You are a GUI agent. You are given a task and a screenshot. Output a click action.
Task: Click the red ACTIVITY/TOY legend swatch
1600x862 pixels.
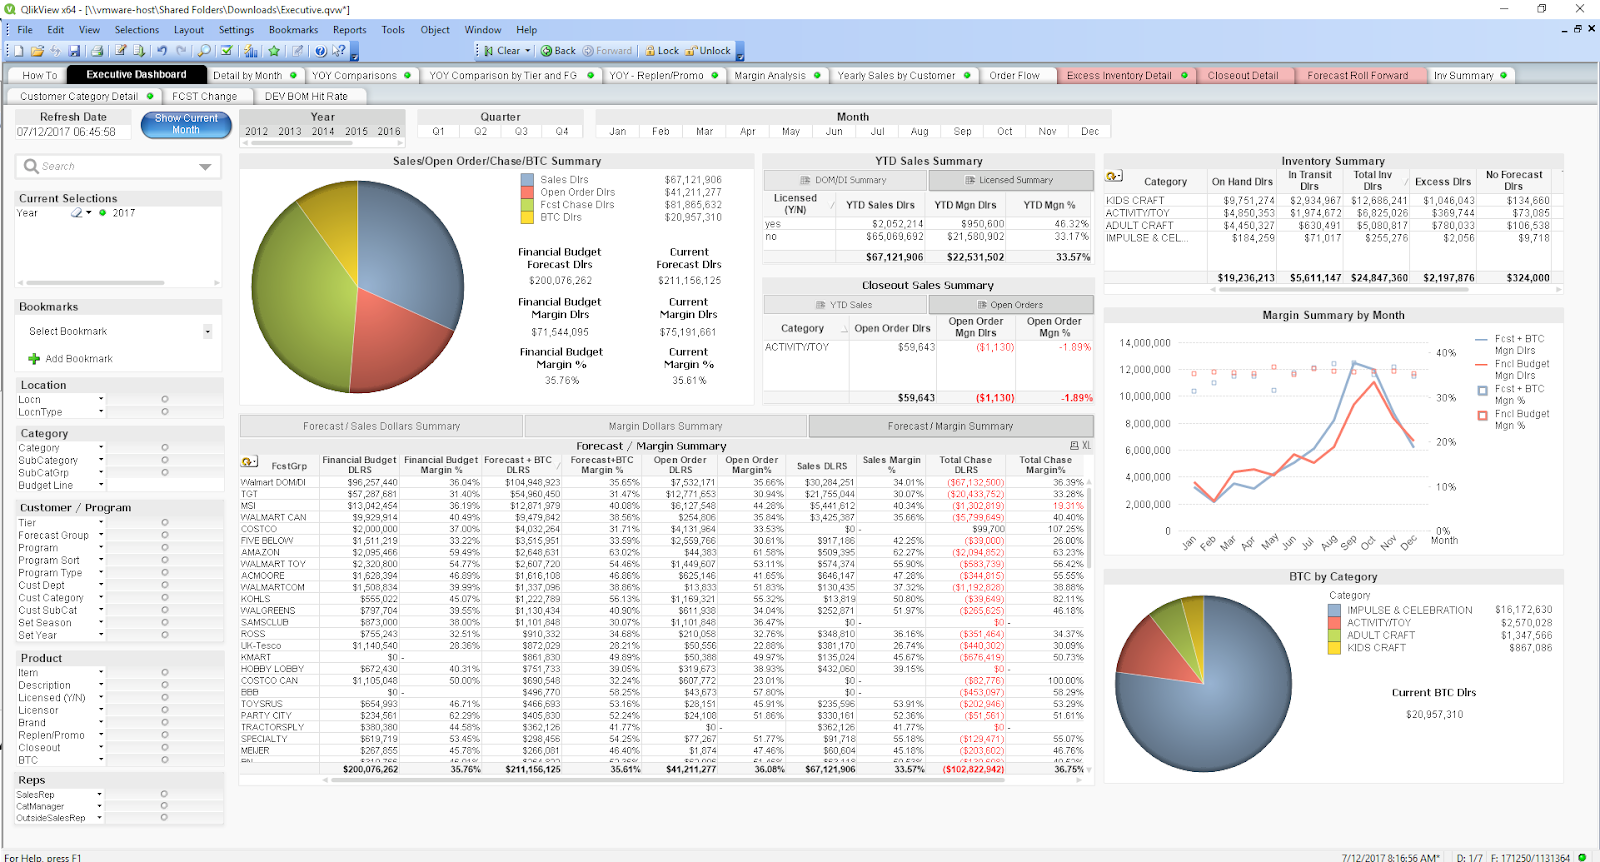pos(1334,622)
